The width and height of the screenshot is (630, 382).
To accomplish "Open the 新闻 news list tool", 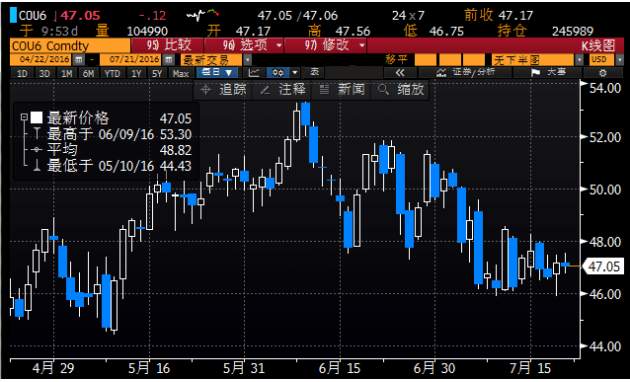I will pos(341,90).
